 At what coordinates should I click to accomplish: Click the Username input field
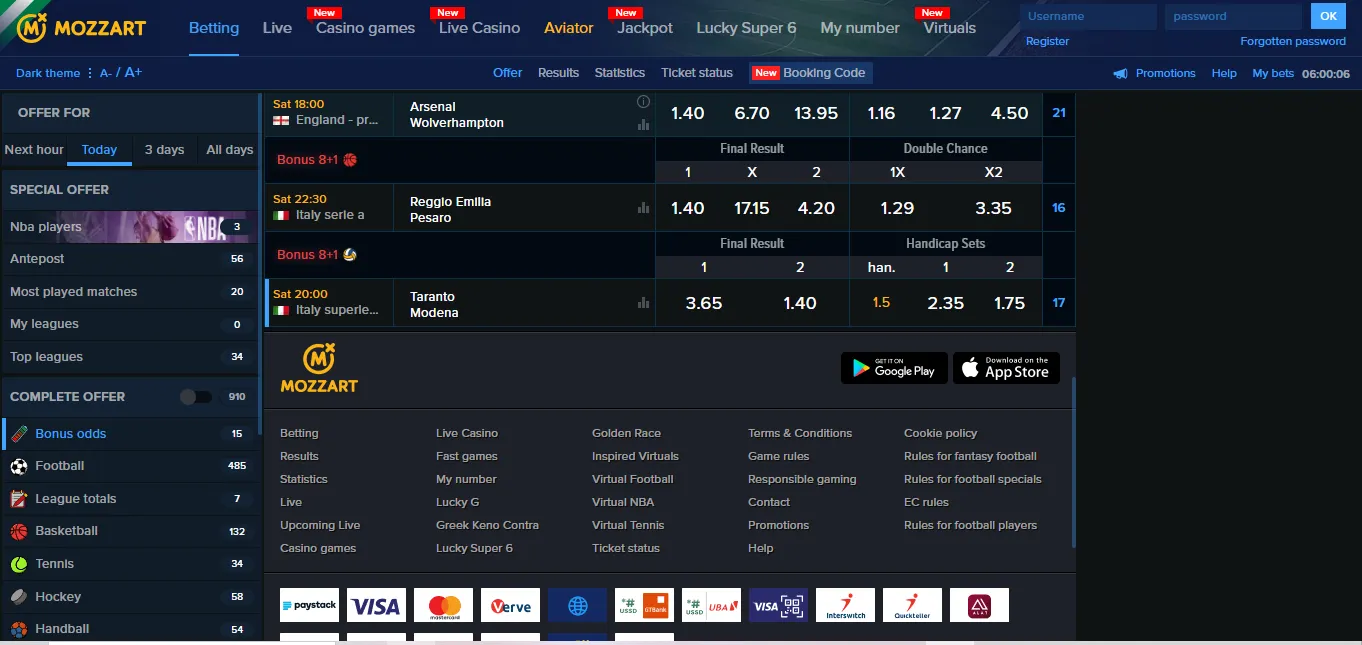1088,16
